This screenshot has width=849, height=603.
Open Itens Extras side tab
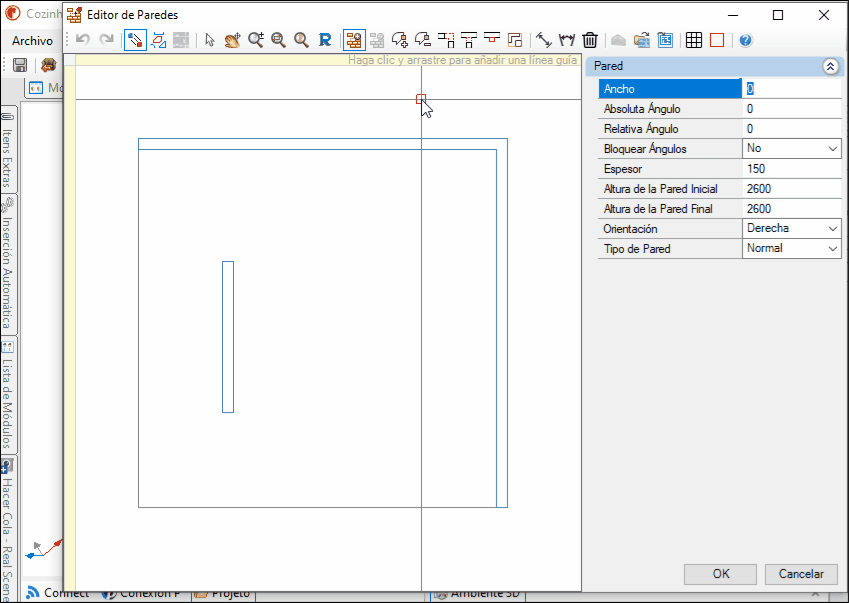(8, 149)
